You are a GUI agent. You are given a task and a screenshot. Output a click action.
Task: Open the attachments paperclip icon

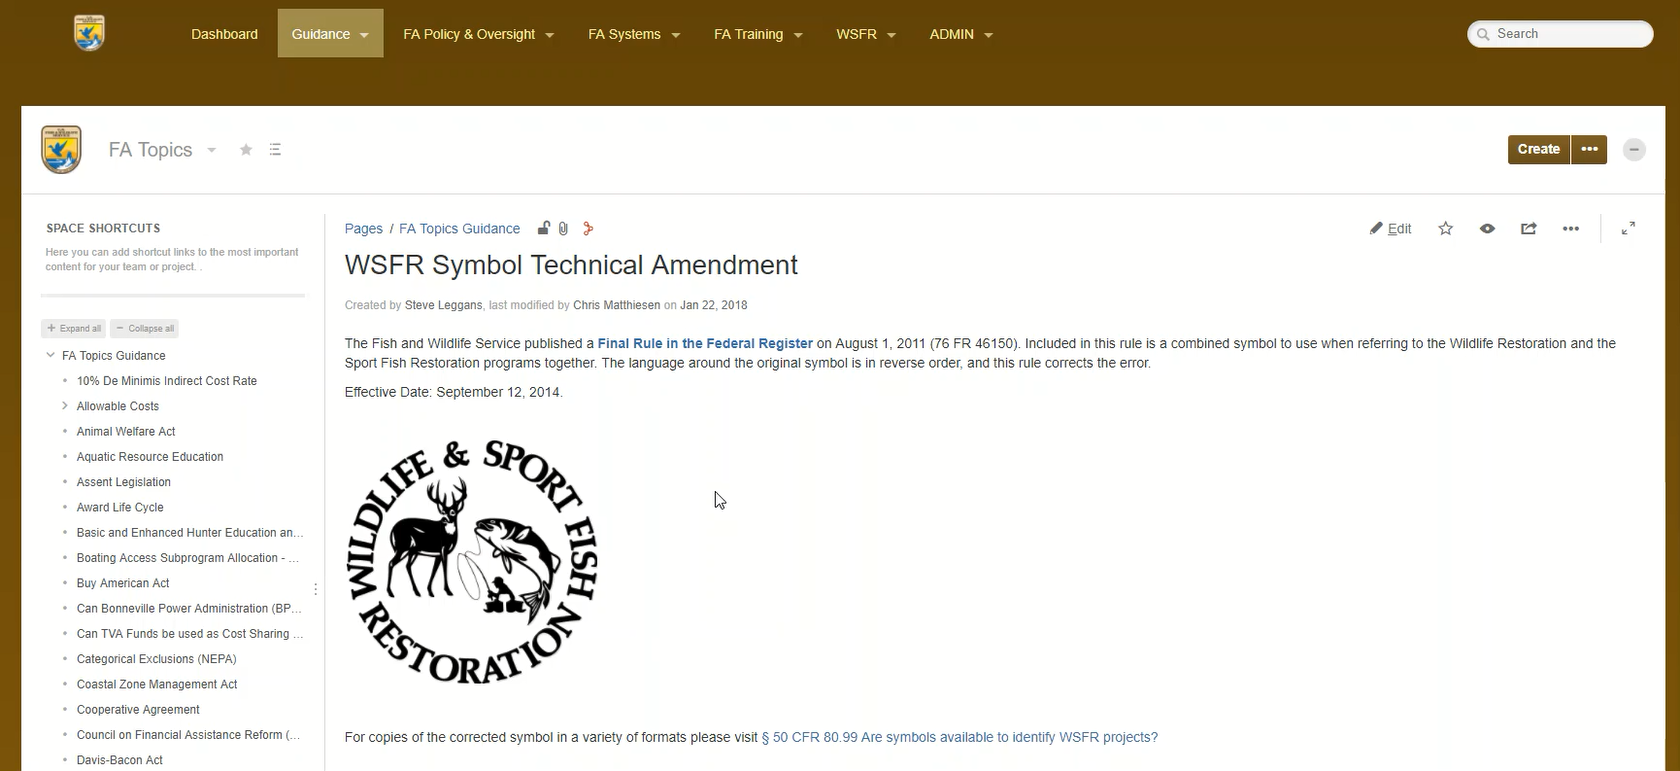564,228
